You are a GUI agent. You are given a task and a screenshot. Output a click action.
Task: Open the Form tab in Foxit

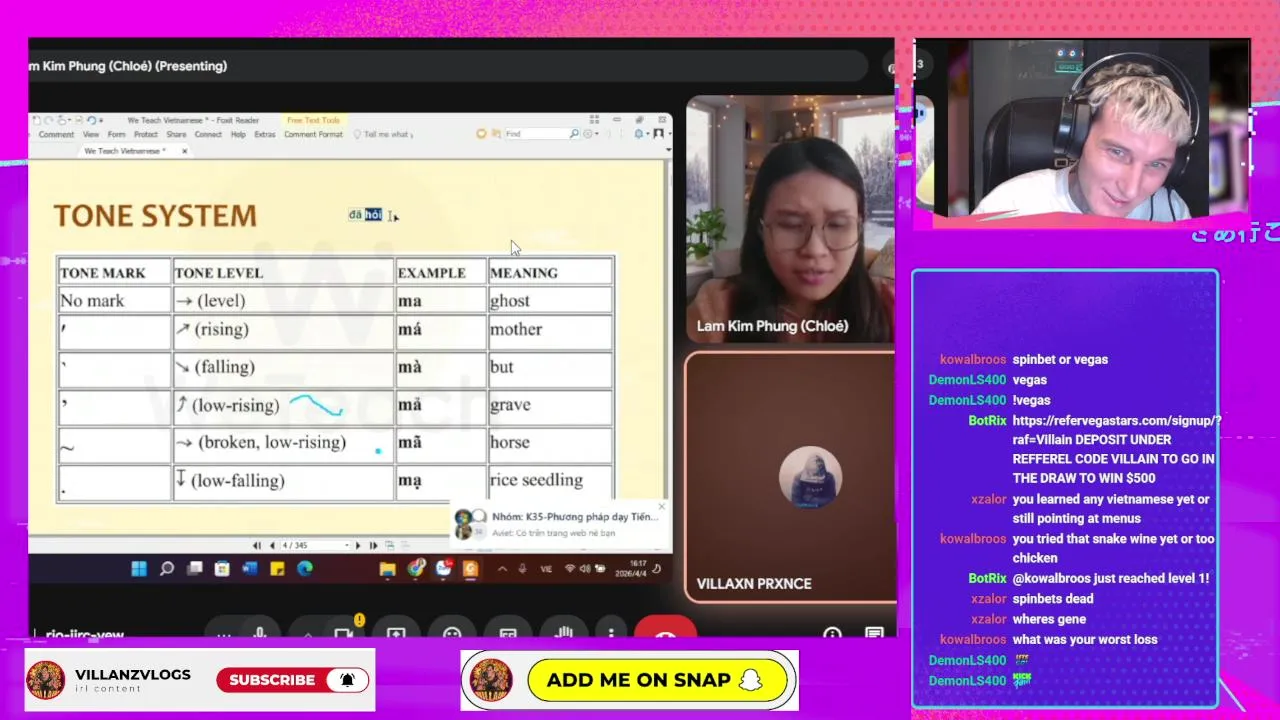(116, 134)
